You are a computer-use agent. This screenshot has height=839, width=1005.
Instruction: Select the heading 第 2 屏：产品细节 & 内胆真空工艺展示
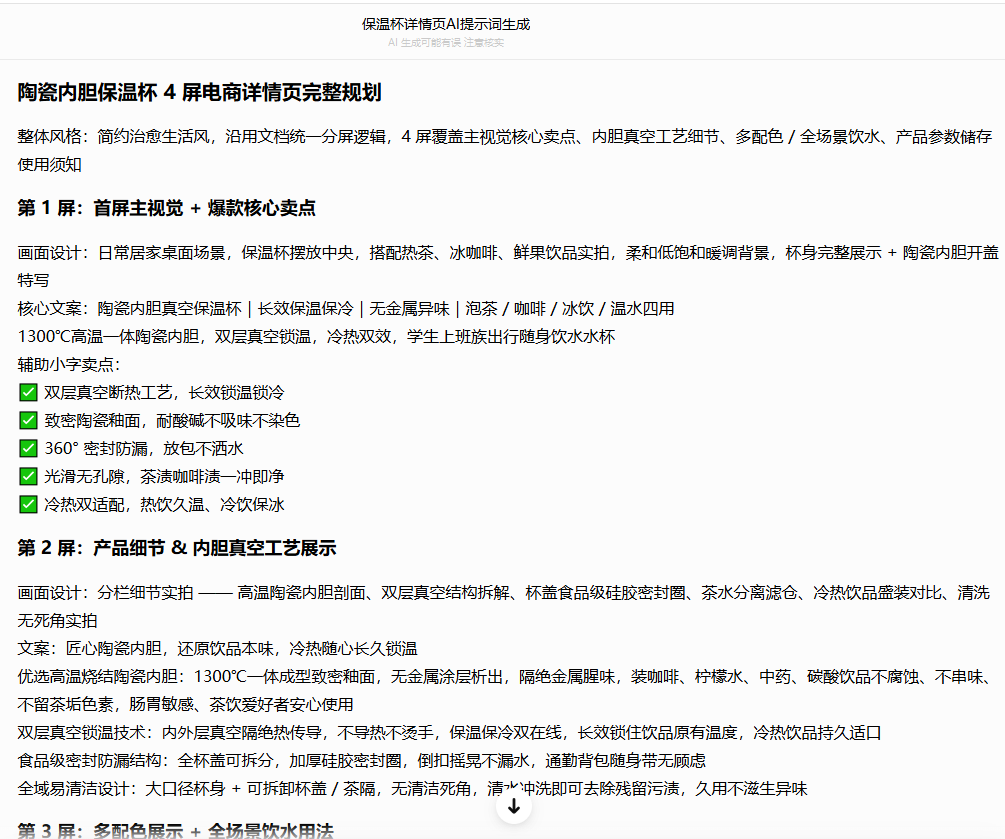click(177, 548)
